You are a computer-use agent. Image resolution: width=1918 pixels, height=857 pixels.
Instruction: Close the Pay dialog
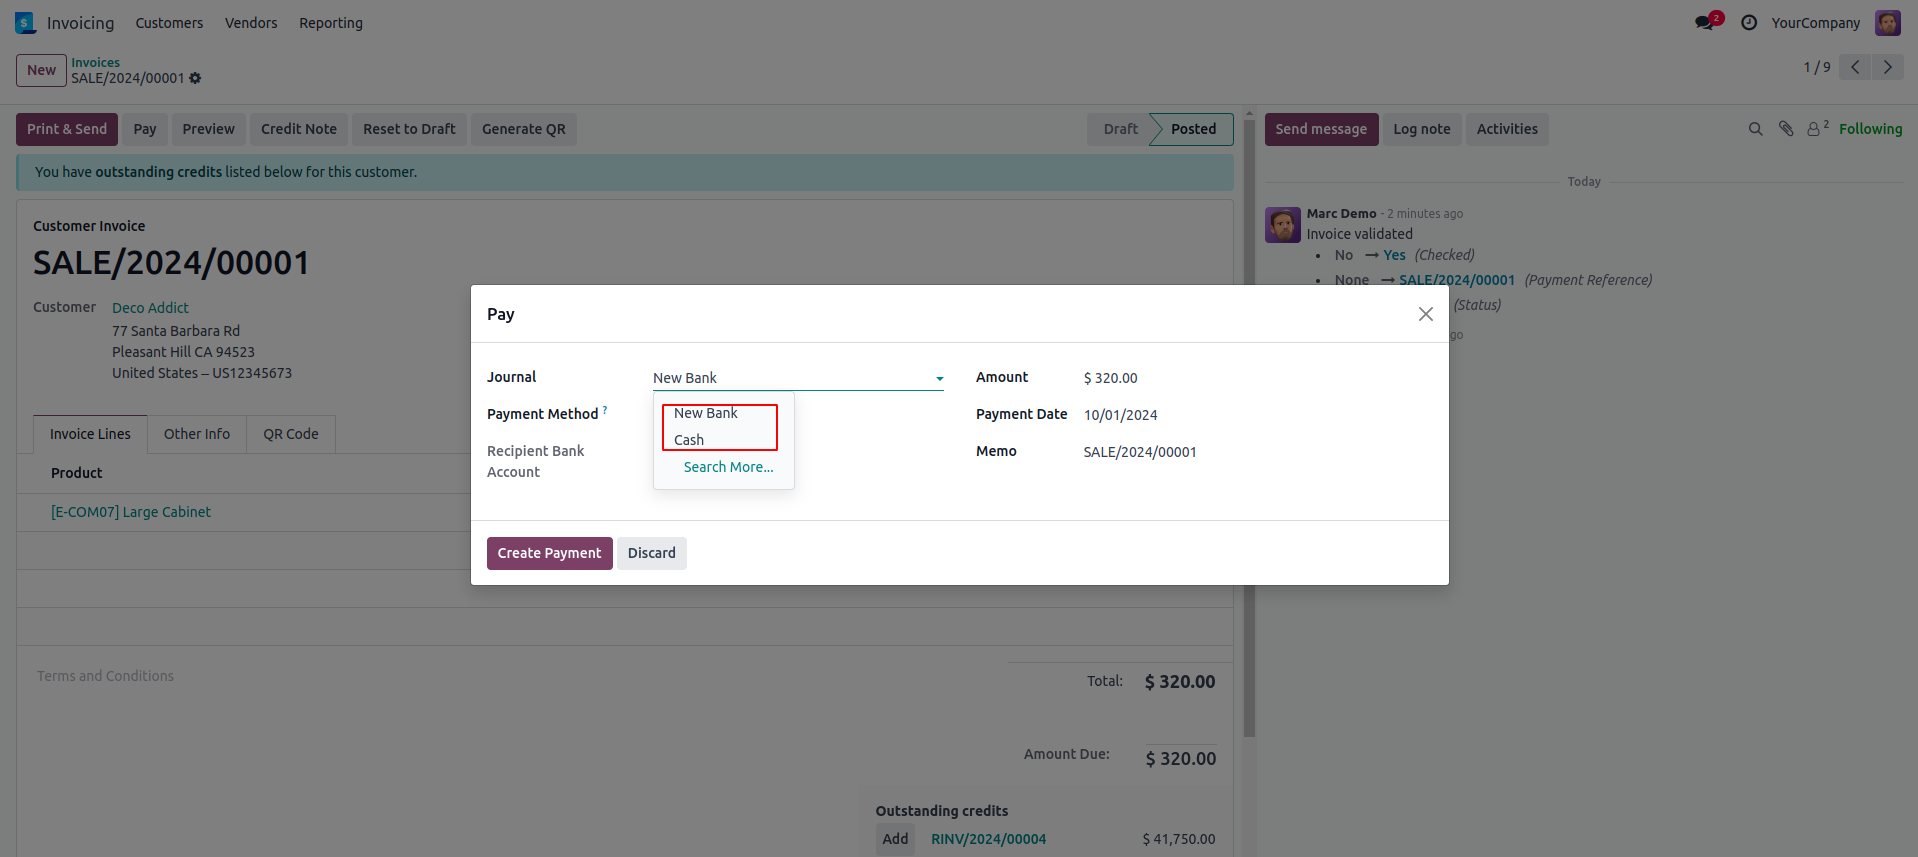[1426, 314]
